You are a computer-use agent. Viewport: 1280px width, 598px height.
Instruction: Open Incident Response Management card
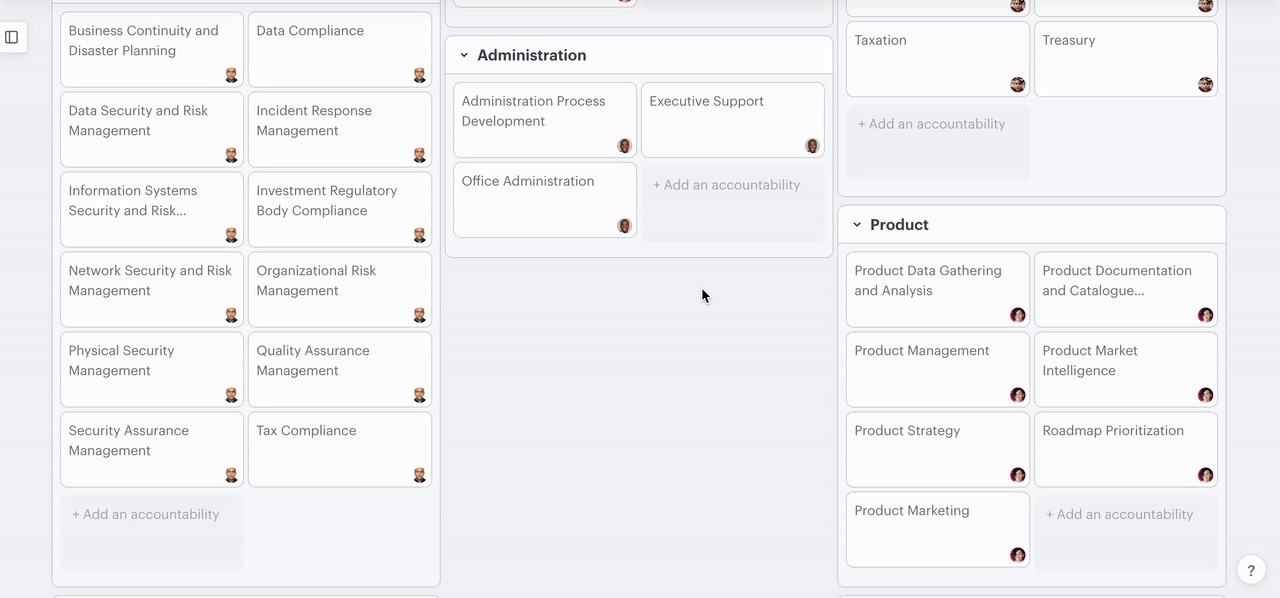339,129
